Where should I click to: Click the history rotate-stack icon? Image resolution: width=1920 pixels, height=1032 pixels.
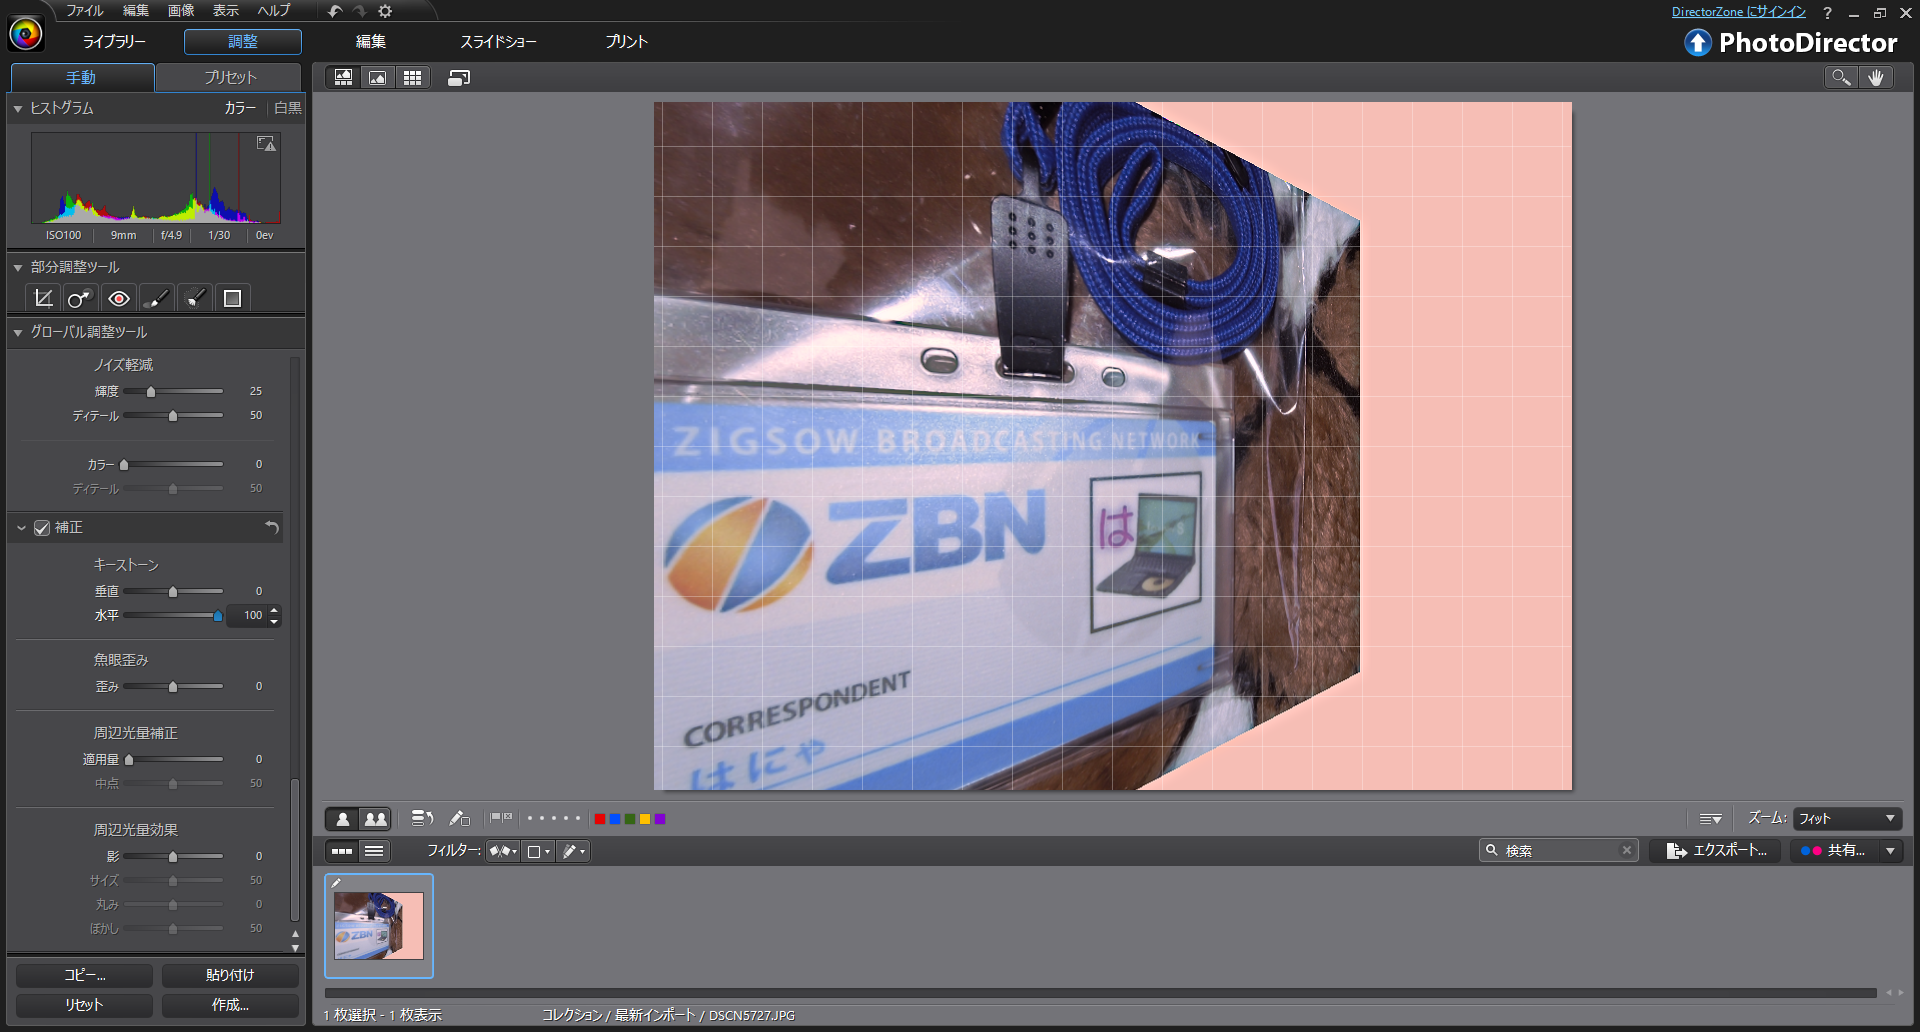tap(422, 819)
